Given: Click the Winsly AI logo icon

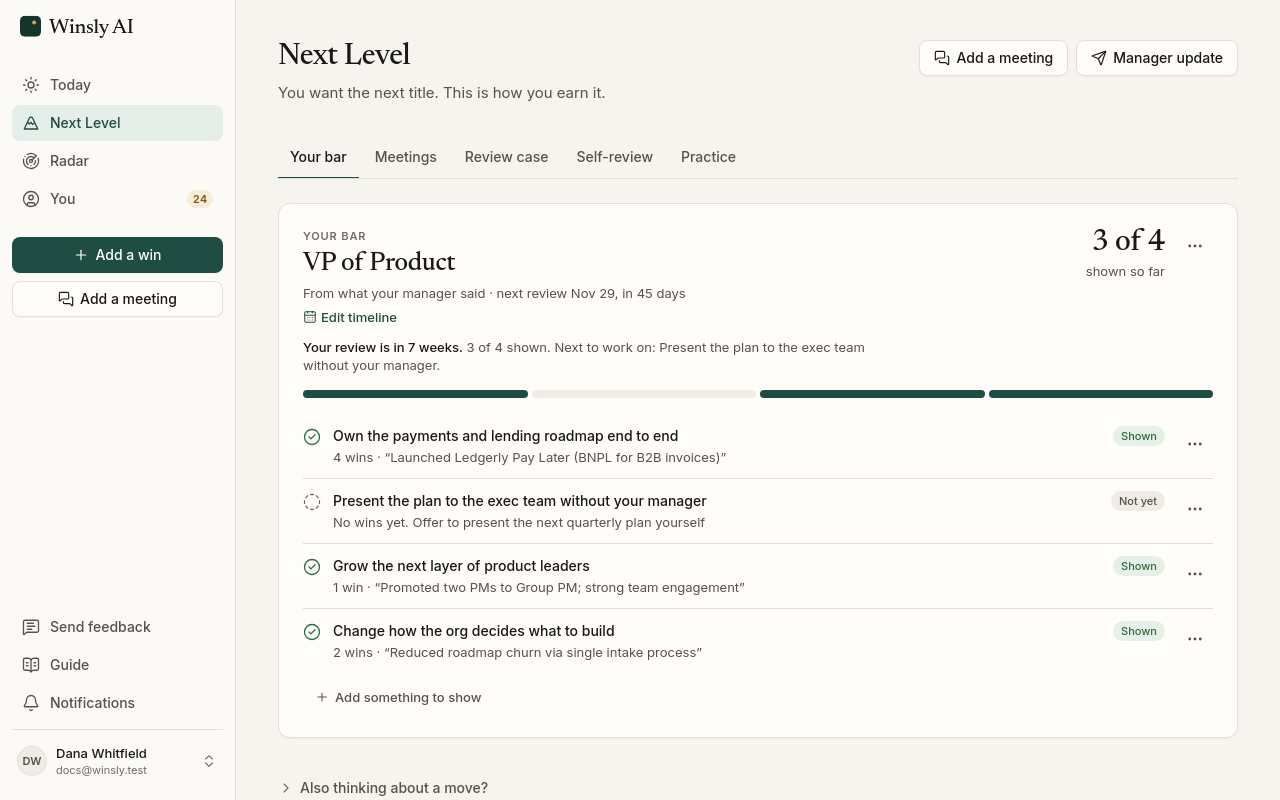Looking at the screenshot, I should pyautogui.click(x=30, y=26).
